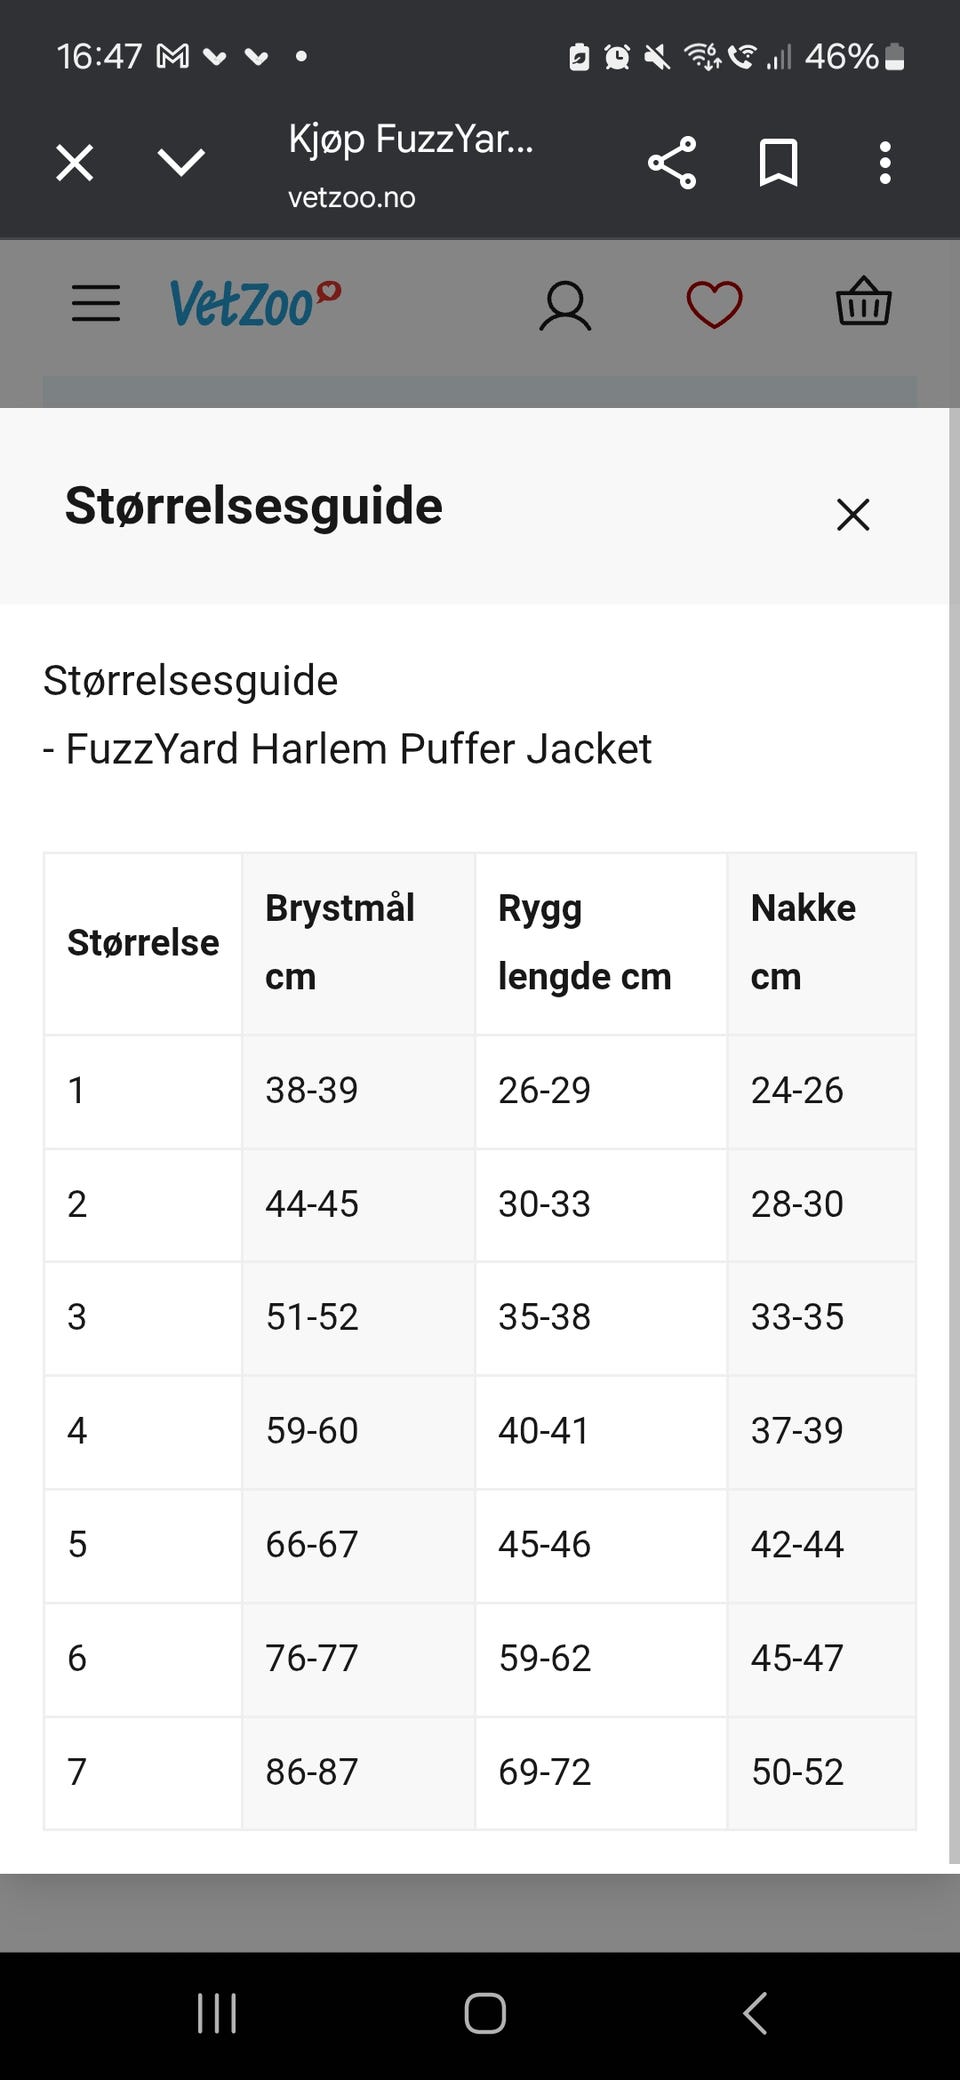Viewport: 960px width, 2080px height.
Task: Close the Størrelsesguide dialog
Action: pos(853,515)
